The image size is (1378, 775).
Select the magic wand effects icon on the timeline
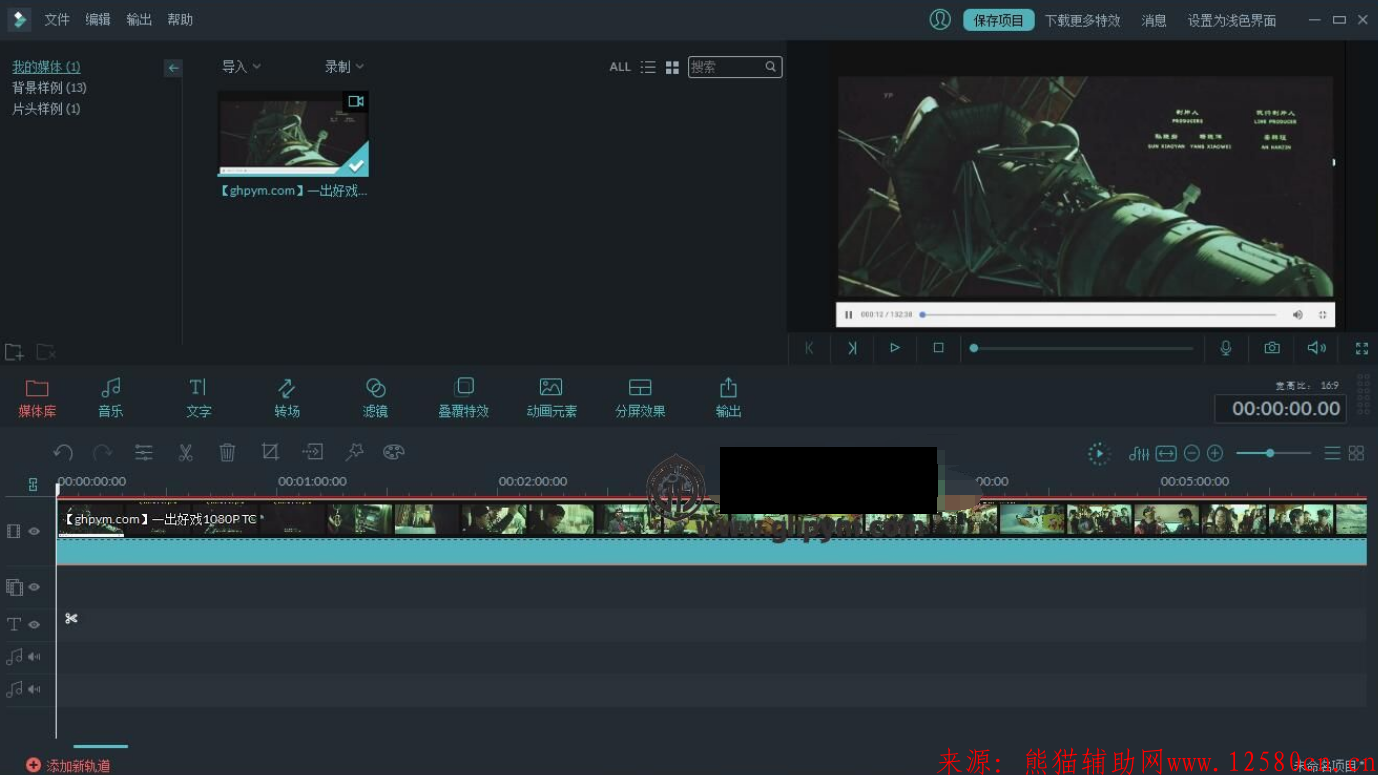[x=354, y=452]
